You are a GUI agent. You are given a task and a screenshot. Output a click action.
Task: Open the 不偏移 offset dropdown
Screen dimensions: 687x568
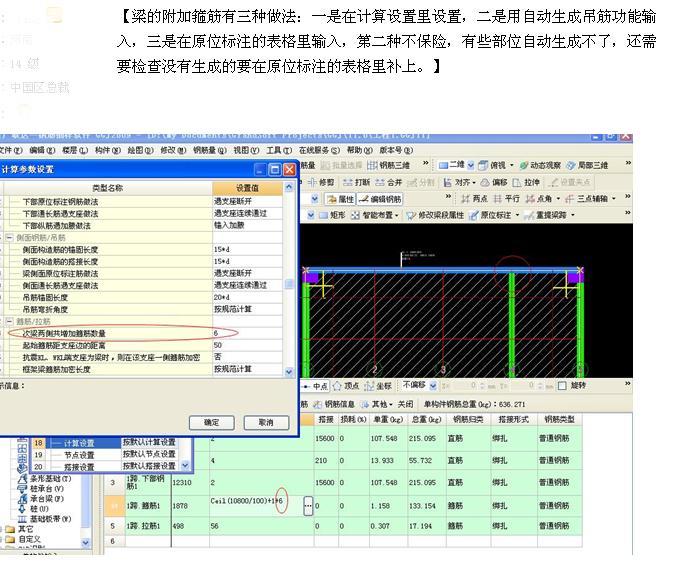coord(433,386)
